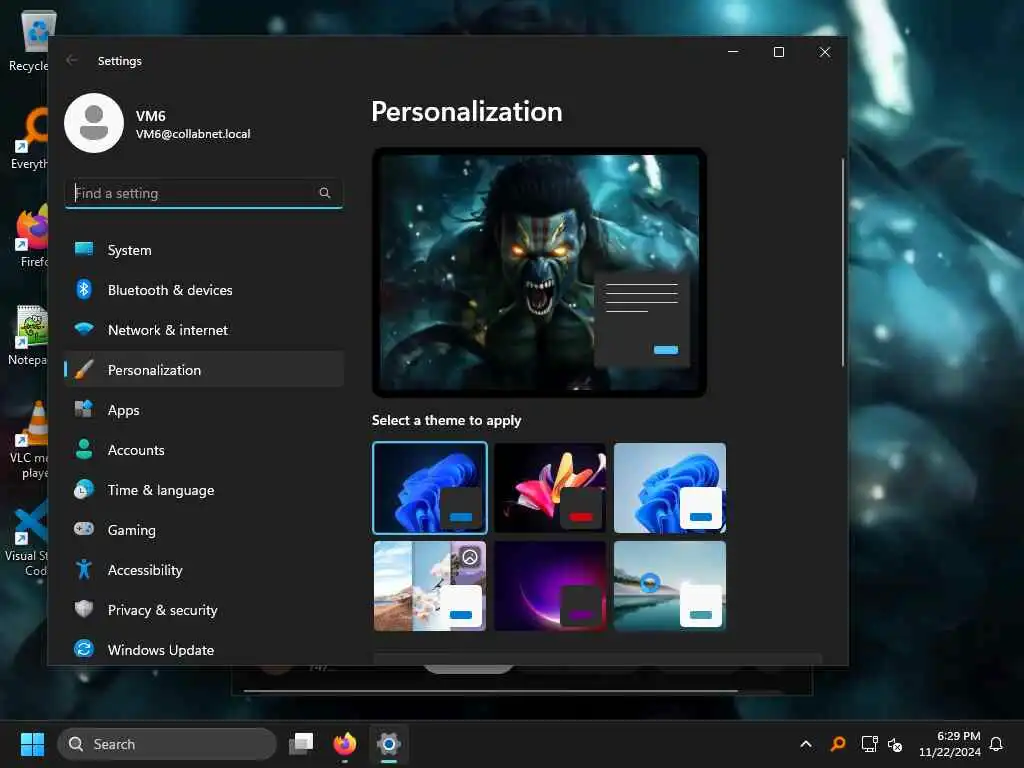Image resolution: width=1024 pixels, height=768 pixels.
Task: Show hidden system tray icons
Action: [x=806, y=744]
